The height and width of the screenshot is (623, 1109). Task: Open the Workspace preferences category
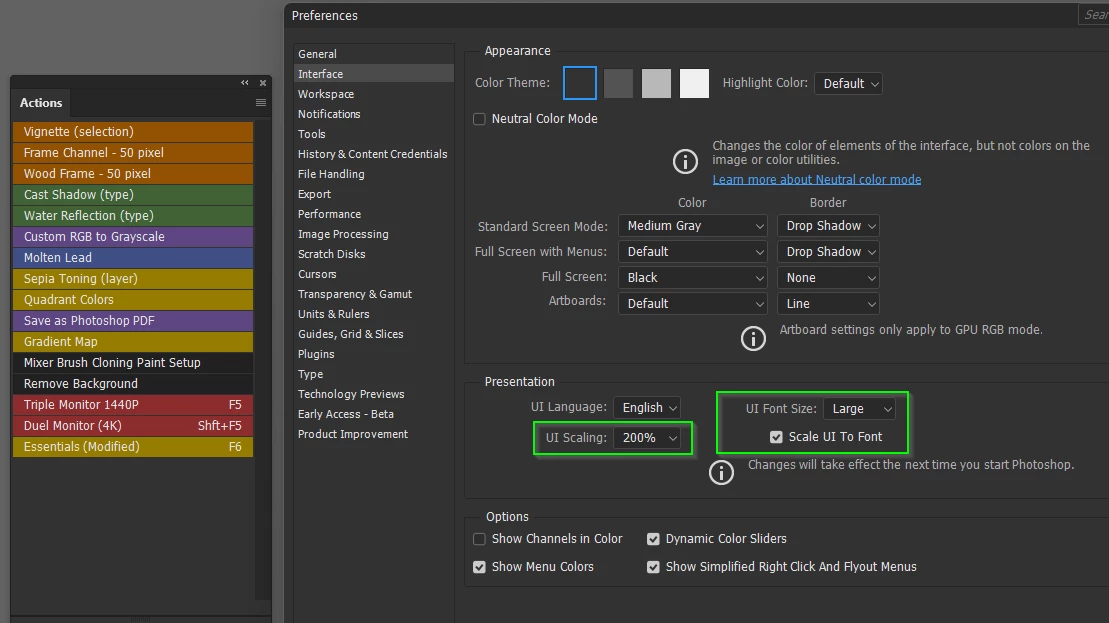click(x=373, y=94)
